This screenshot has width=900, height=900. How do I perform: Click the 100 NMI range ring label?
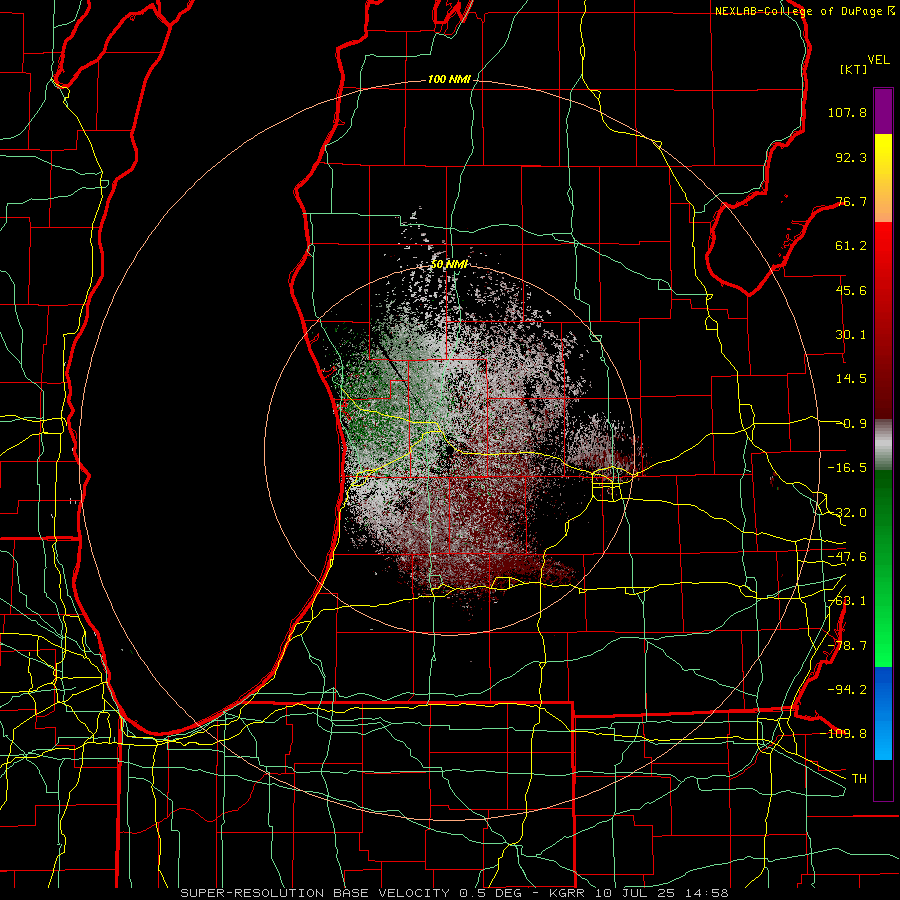click(449, 79)
